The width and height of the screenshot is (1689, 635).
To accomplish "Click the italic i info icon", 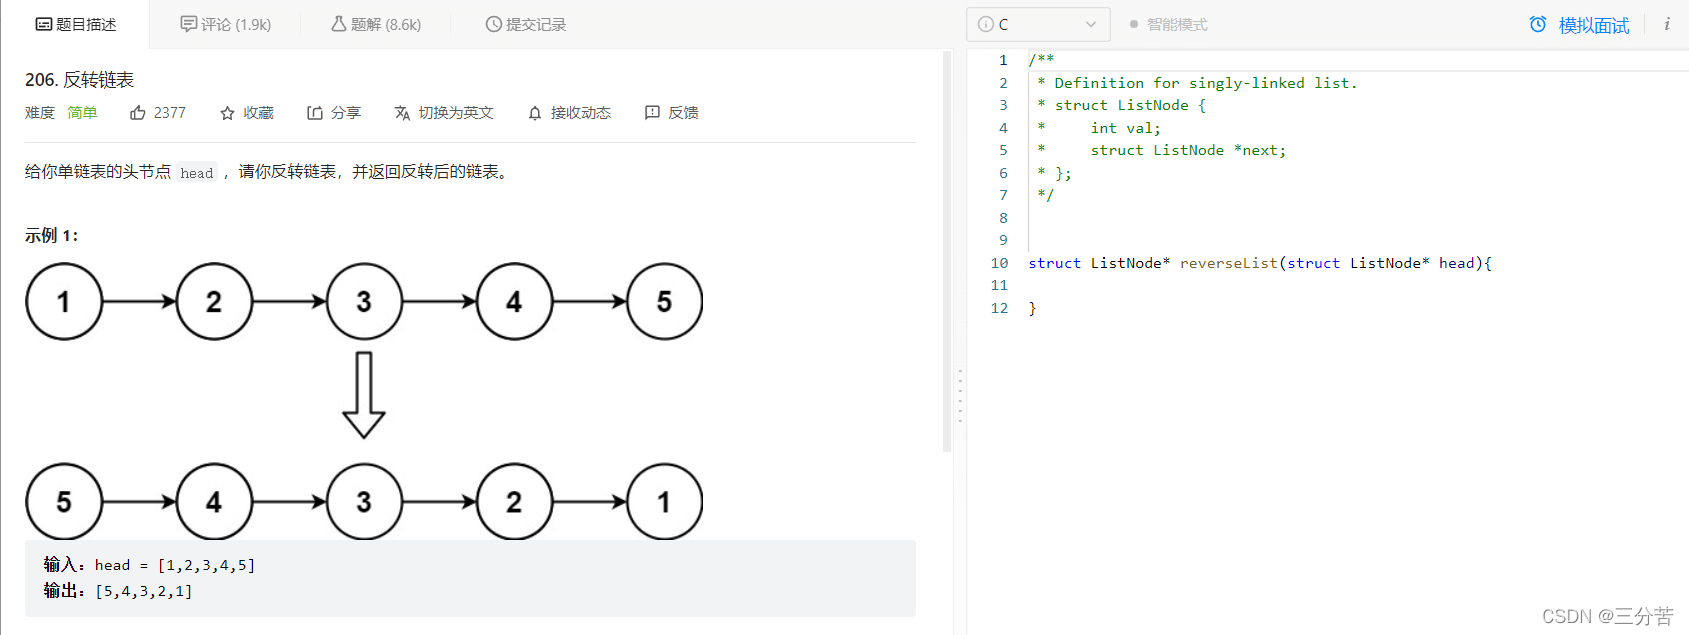I will click(x=1666, y=24).
